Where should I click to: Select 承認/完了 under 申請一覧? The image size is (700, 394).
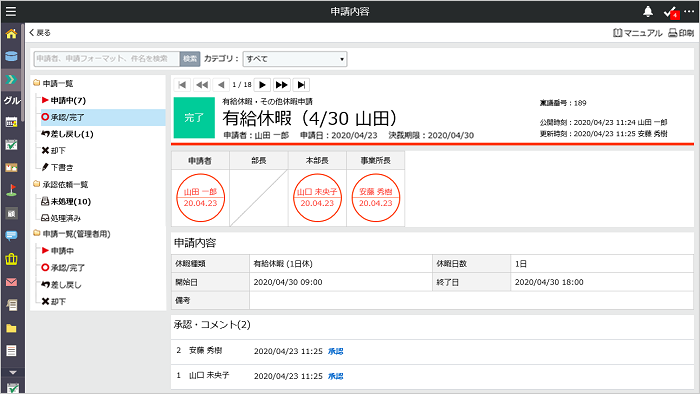[x=62, y=117]
